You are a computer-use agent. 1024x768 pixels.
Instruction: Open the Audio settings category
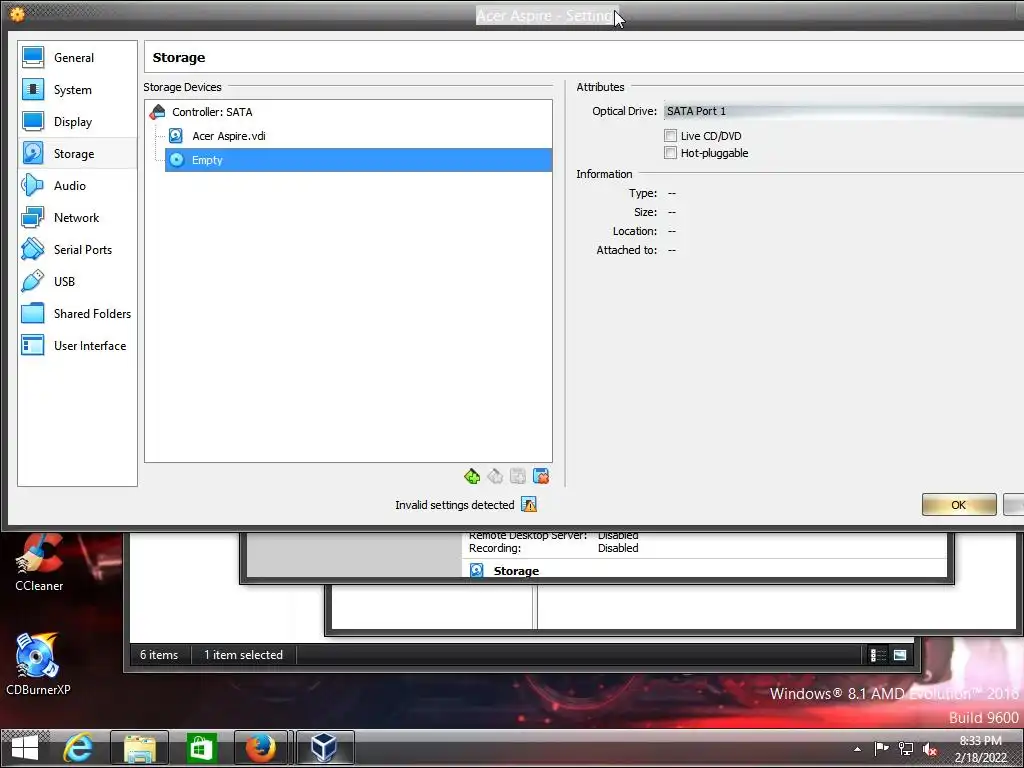(77, 185)
